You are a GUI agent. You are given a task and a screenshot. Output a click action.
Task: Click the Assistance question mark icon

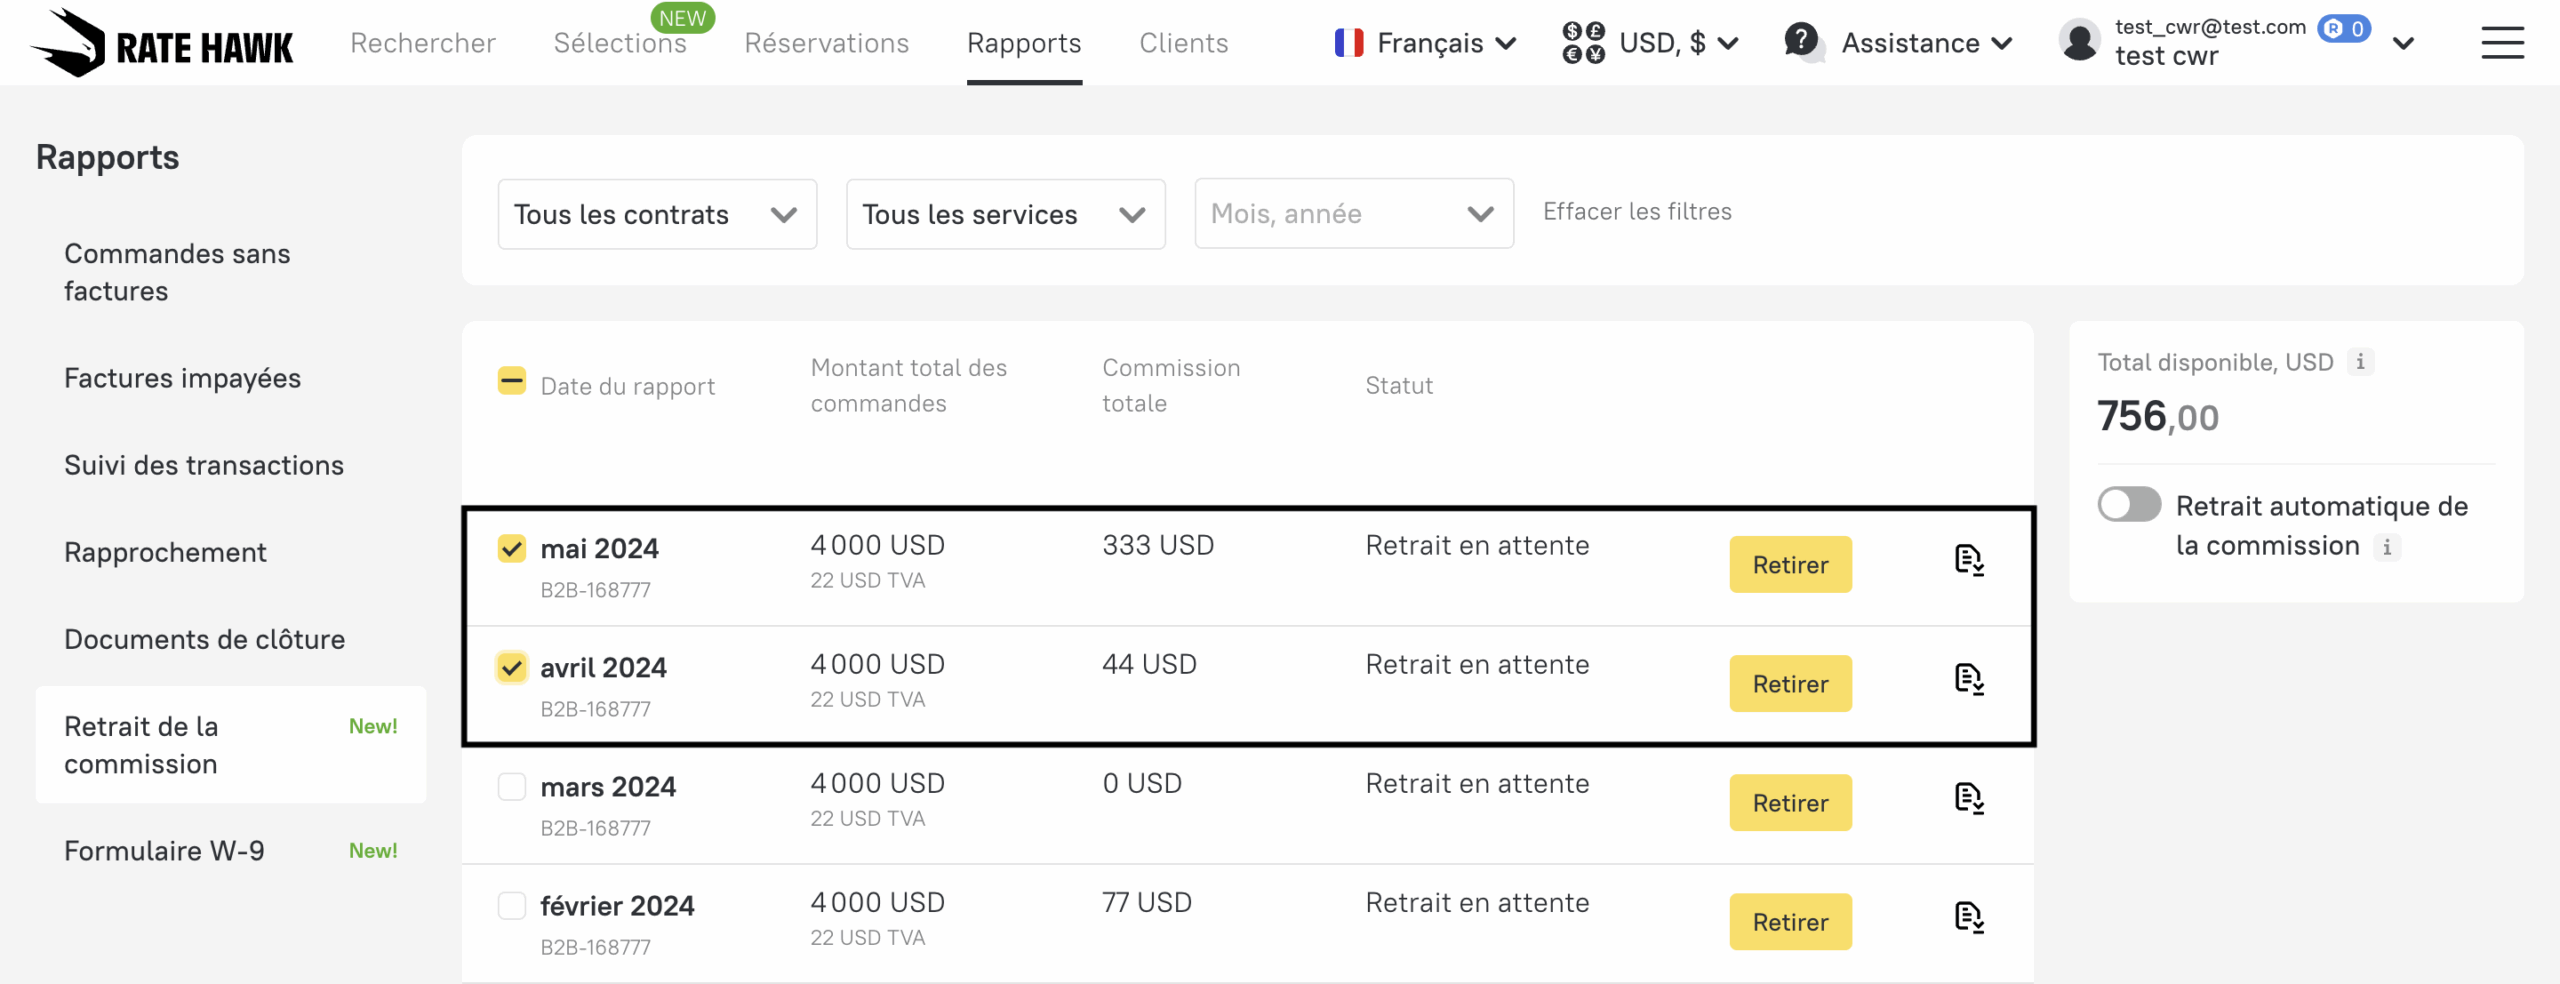click(1802, 42)
